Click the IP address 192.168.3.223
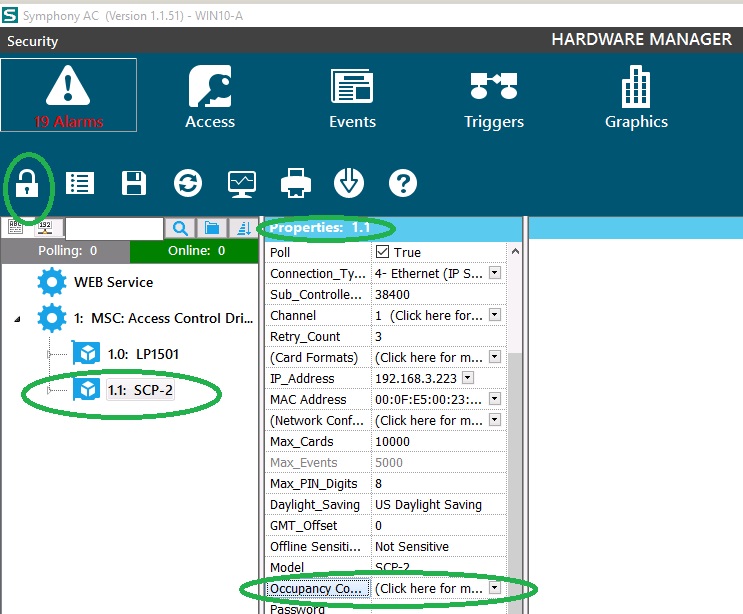The image size is (743, 614). click(416, 378)
